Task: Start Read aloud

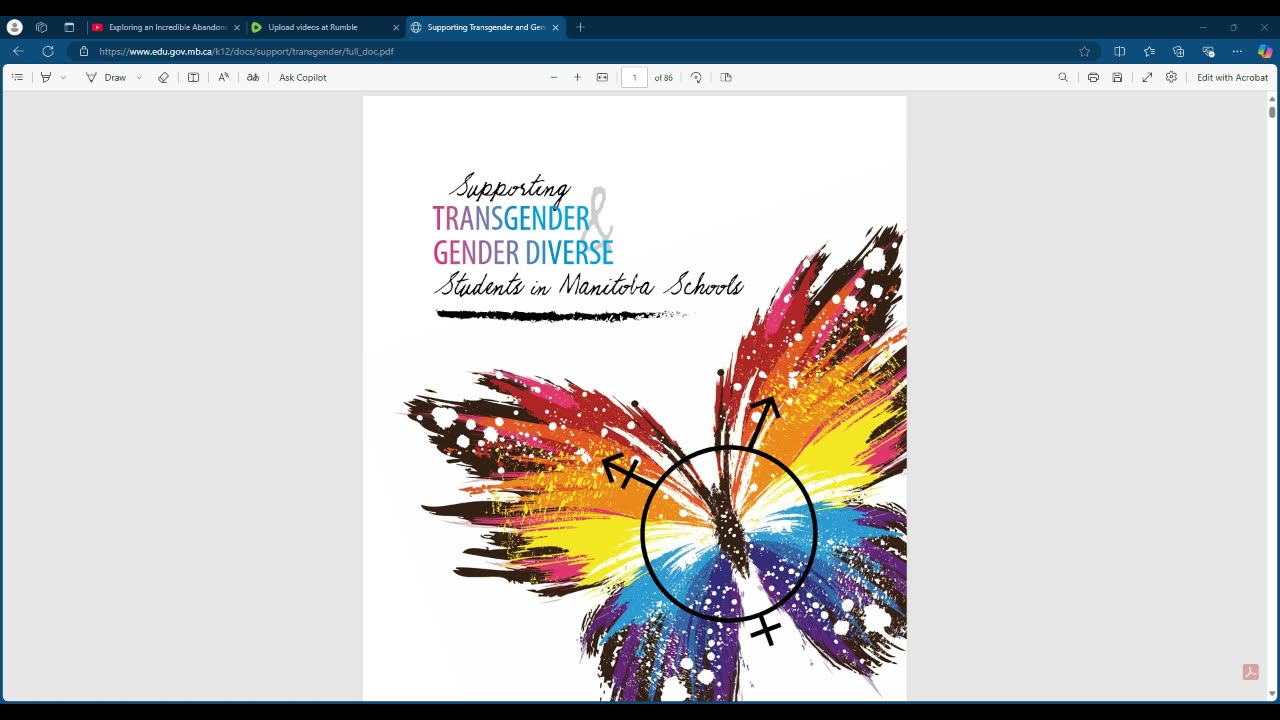Action: point(223,77)
